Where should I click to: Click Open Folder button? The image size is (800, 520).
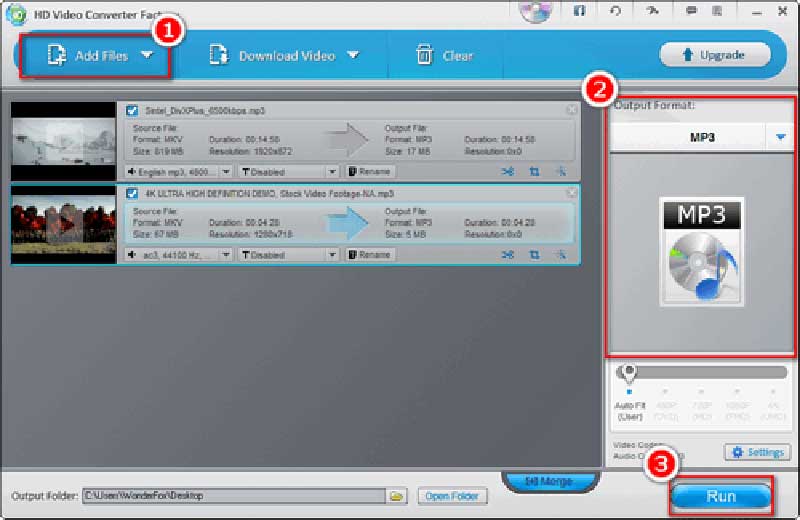[452, 496]
